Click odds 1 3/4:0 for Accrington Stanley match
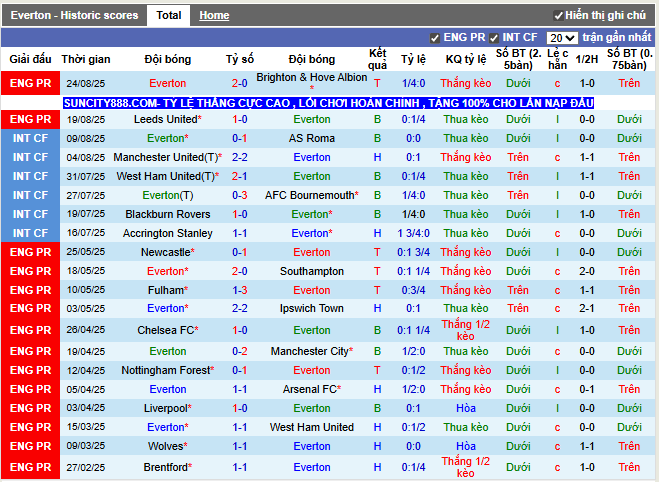This screenshot has height=482, width=659. click(413, 233)
